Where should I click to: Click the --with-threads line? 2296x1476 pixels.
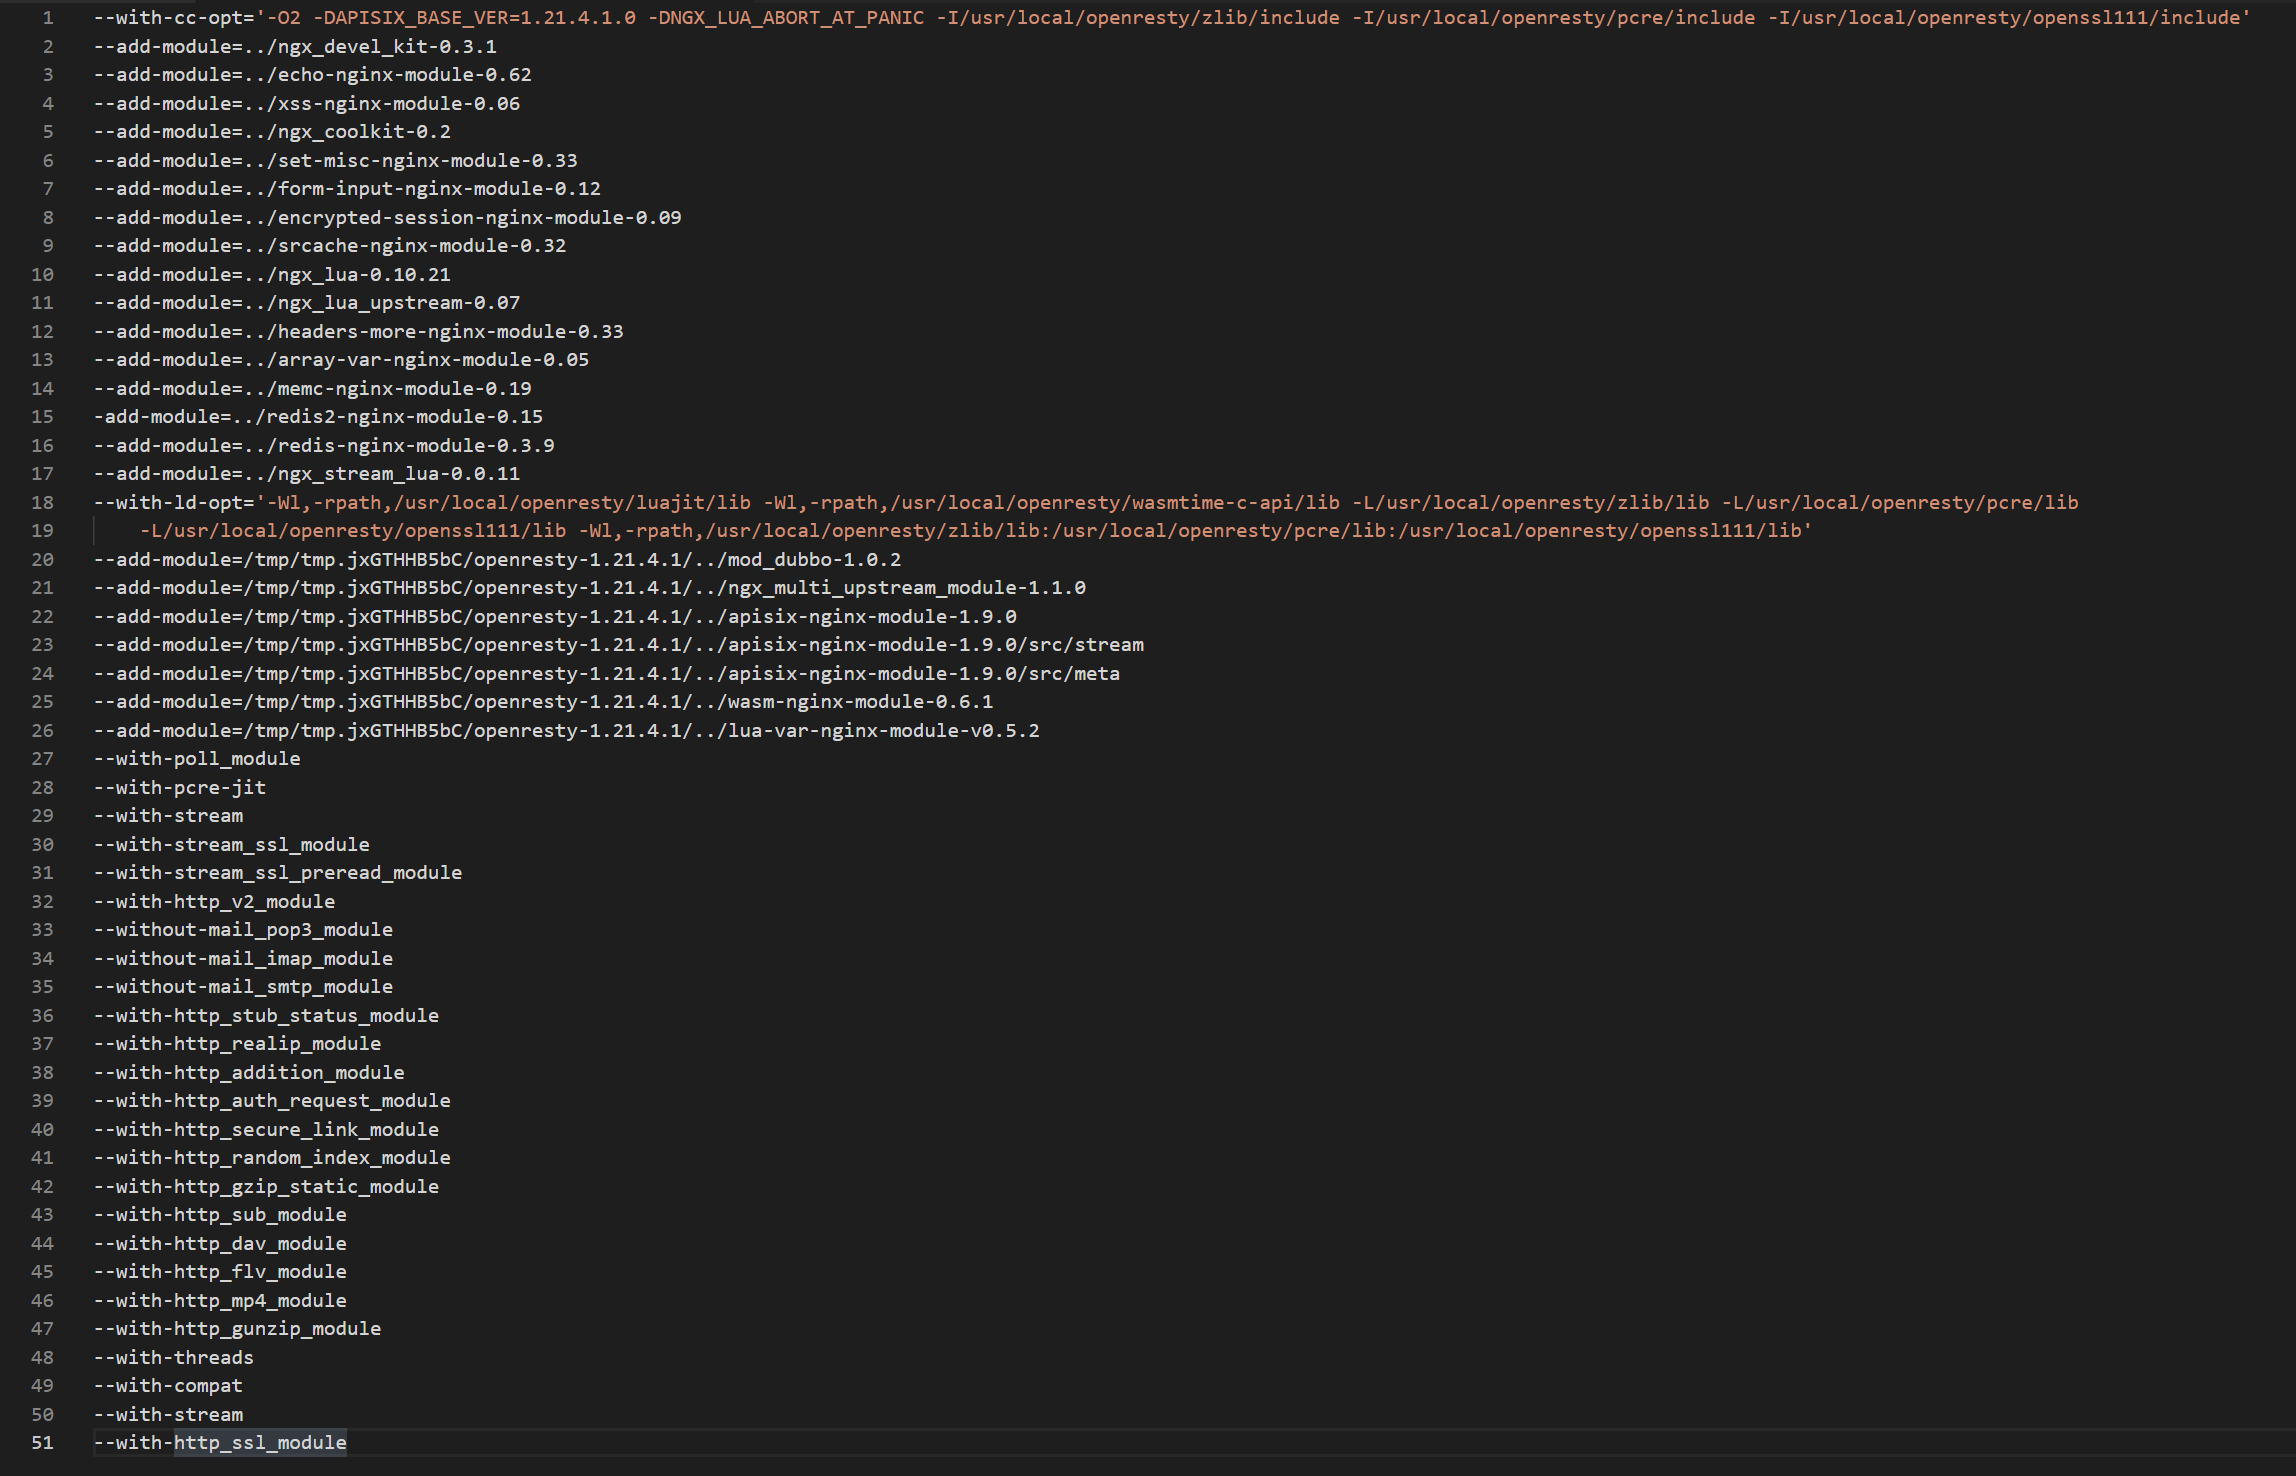pyautogui.click(x=174, y=1358)
